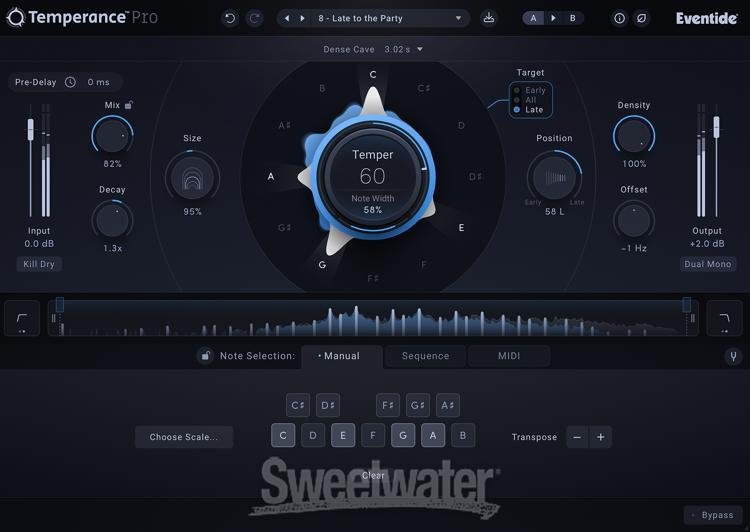This screenshot has width=750, height=532.
Task: Click the save preset icon
Action: coord(488,18)
